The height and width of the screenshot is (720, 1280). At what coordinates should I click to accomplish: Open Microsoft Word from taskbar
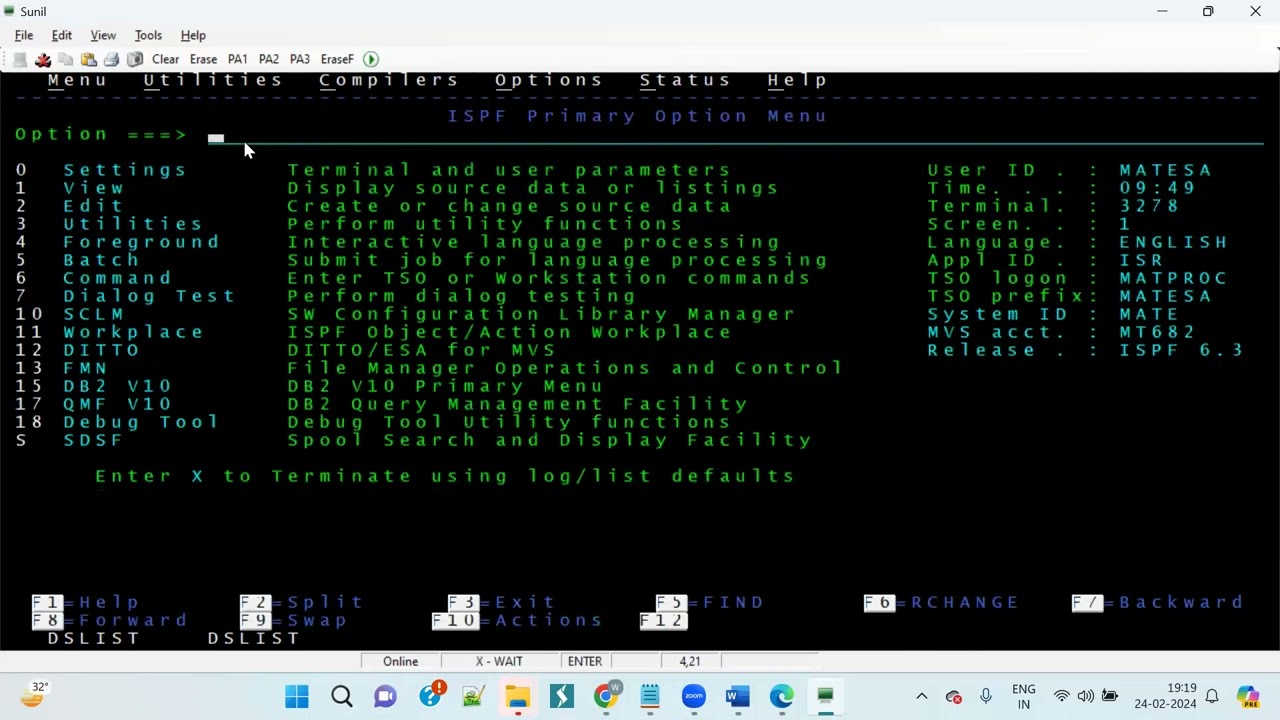pyautogui.click(x=738, y=696)
